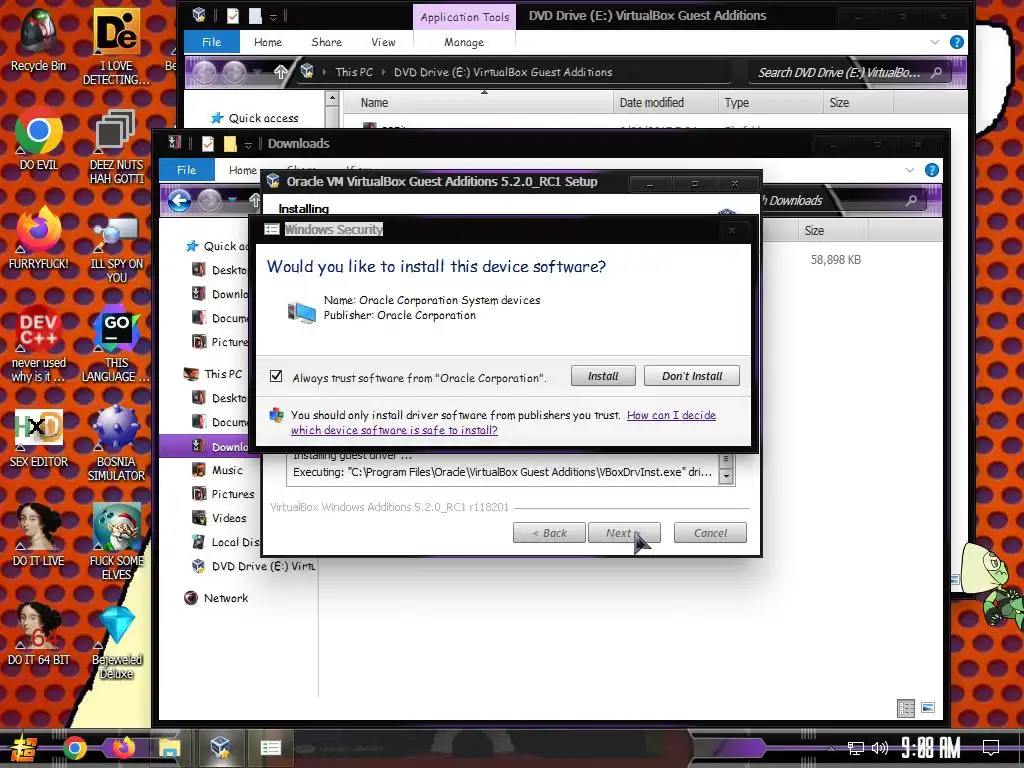Open the Recycle Bin desktop icon

pyautogui.click(x=39, y=40)
